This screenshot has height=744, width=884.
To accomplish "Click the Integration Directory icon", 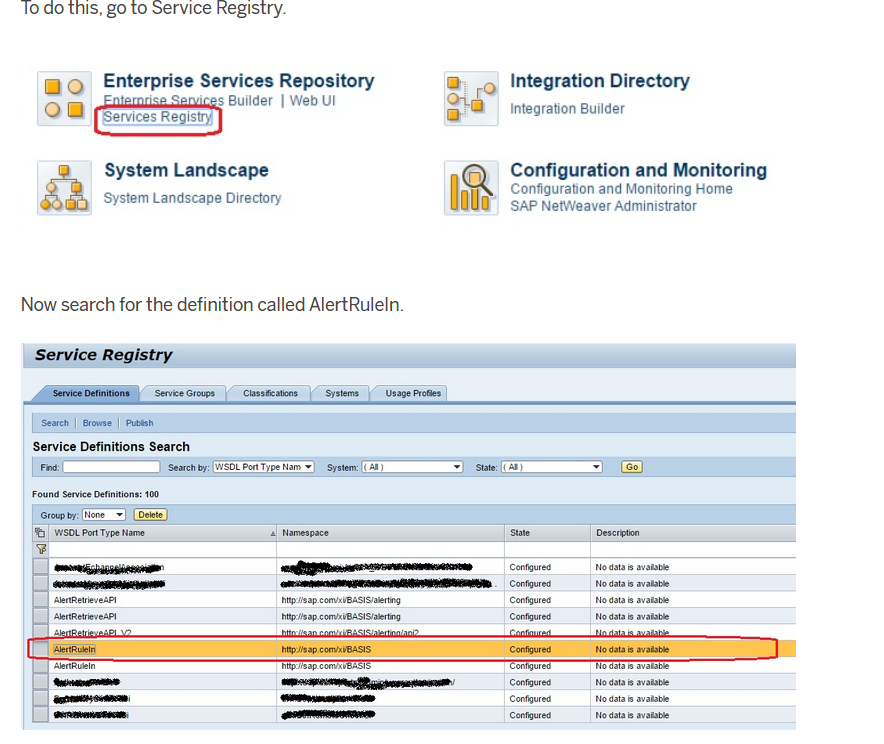I will (471, 99).
